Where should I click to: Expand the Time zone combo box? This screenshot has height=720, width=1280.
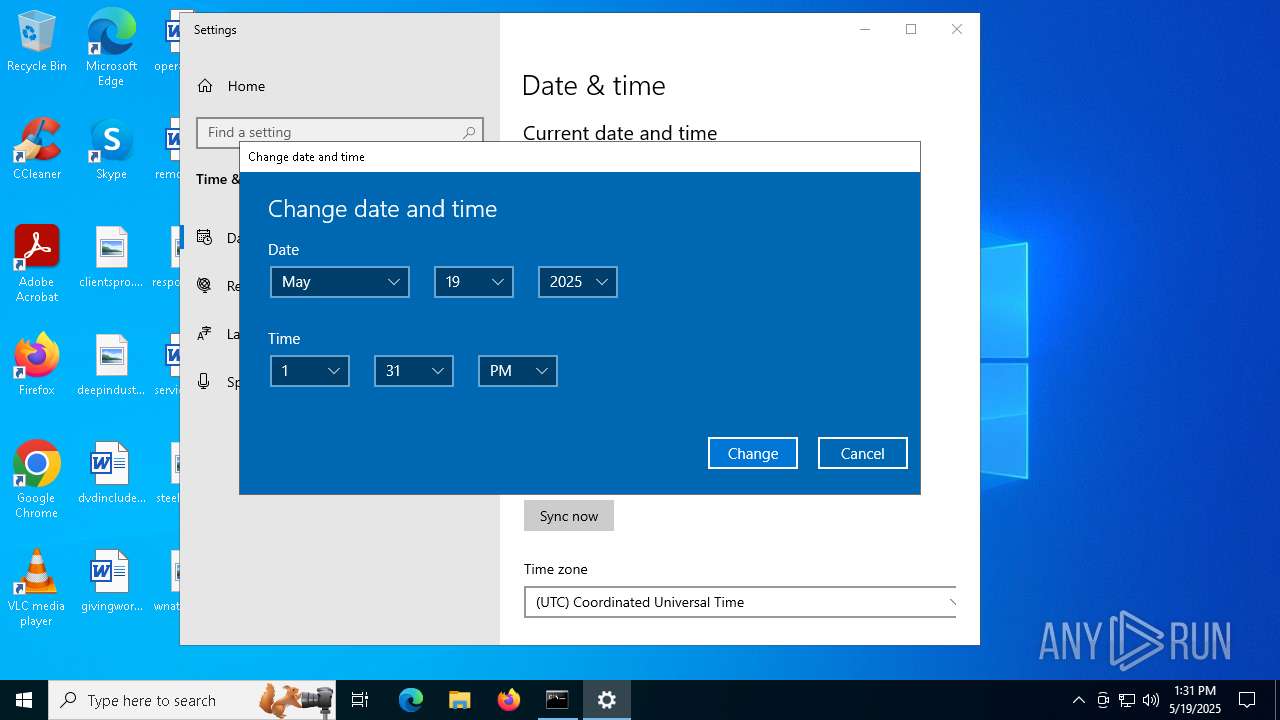tap(740, 602)
